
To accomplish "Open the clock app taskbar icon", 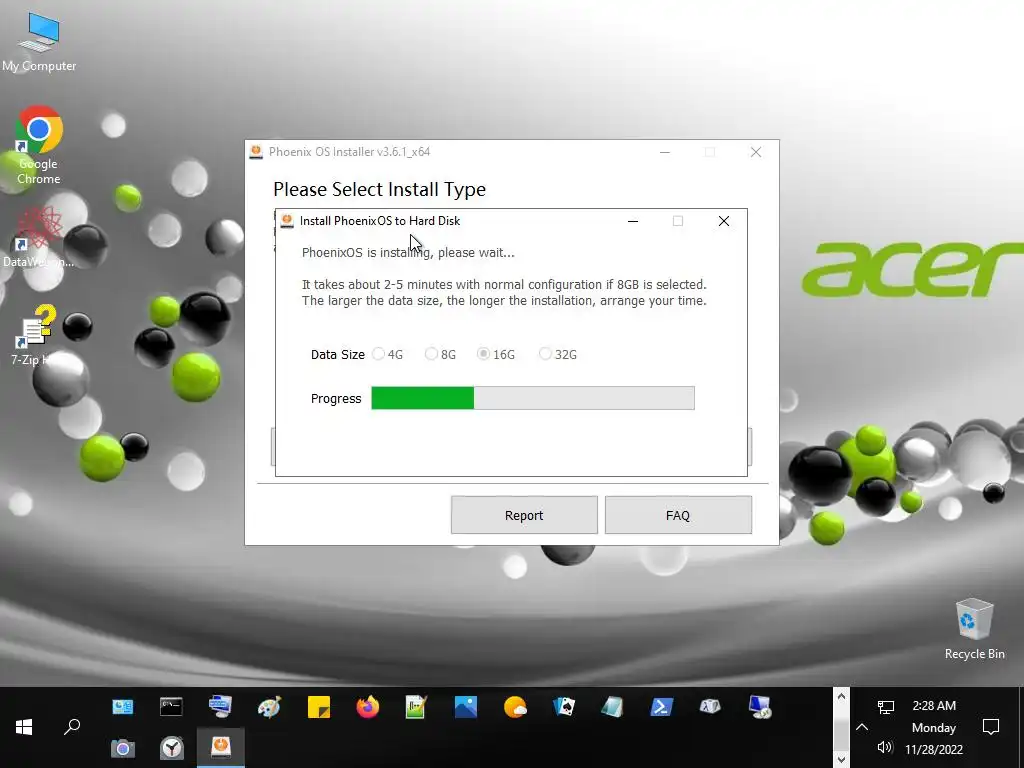I will pyautogui.click(x=172, y=748).
